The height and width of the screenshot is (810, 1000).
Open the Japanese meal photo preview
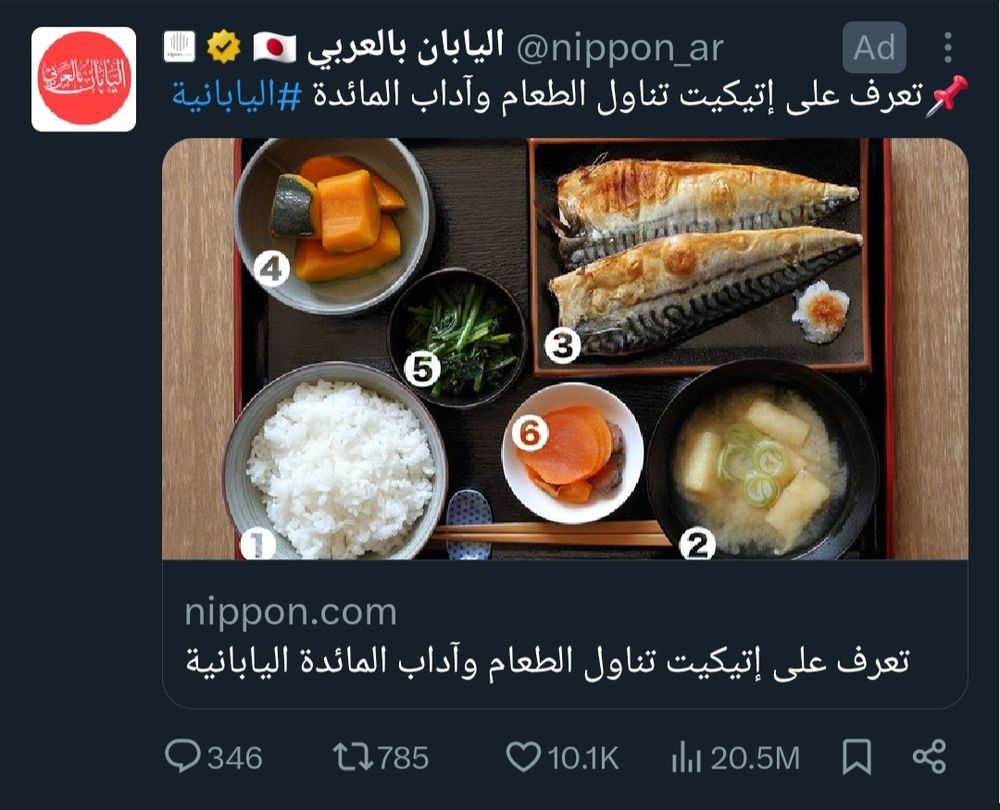click(x=565, y=349)
